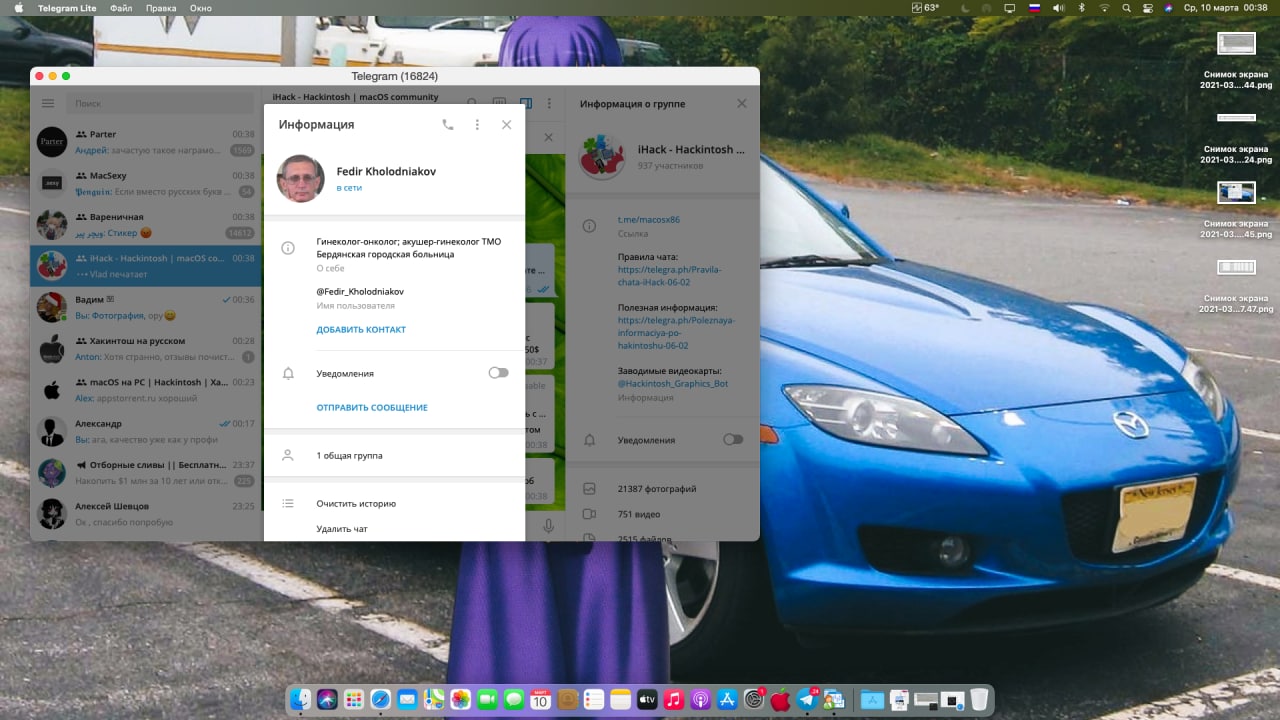Toggle Уведомления switch in profile dialog
This screenshot has width=1280, height=720.
tap(498, 373)
